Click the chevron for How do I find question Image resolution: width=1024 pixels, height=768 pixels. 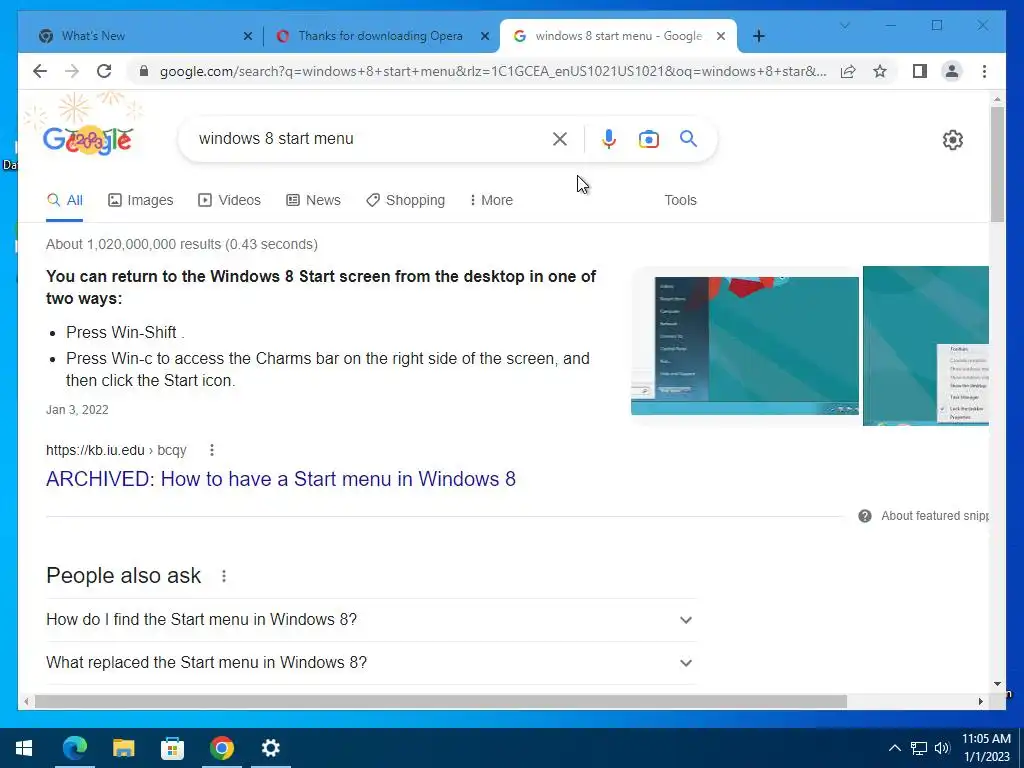(x=686, y=620)
